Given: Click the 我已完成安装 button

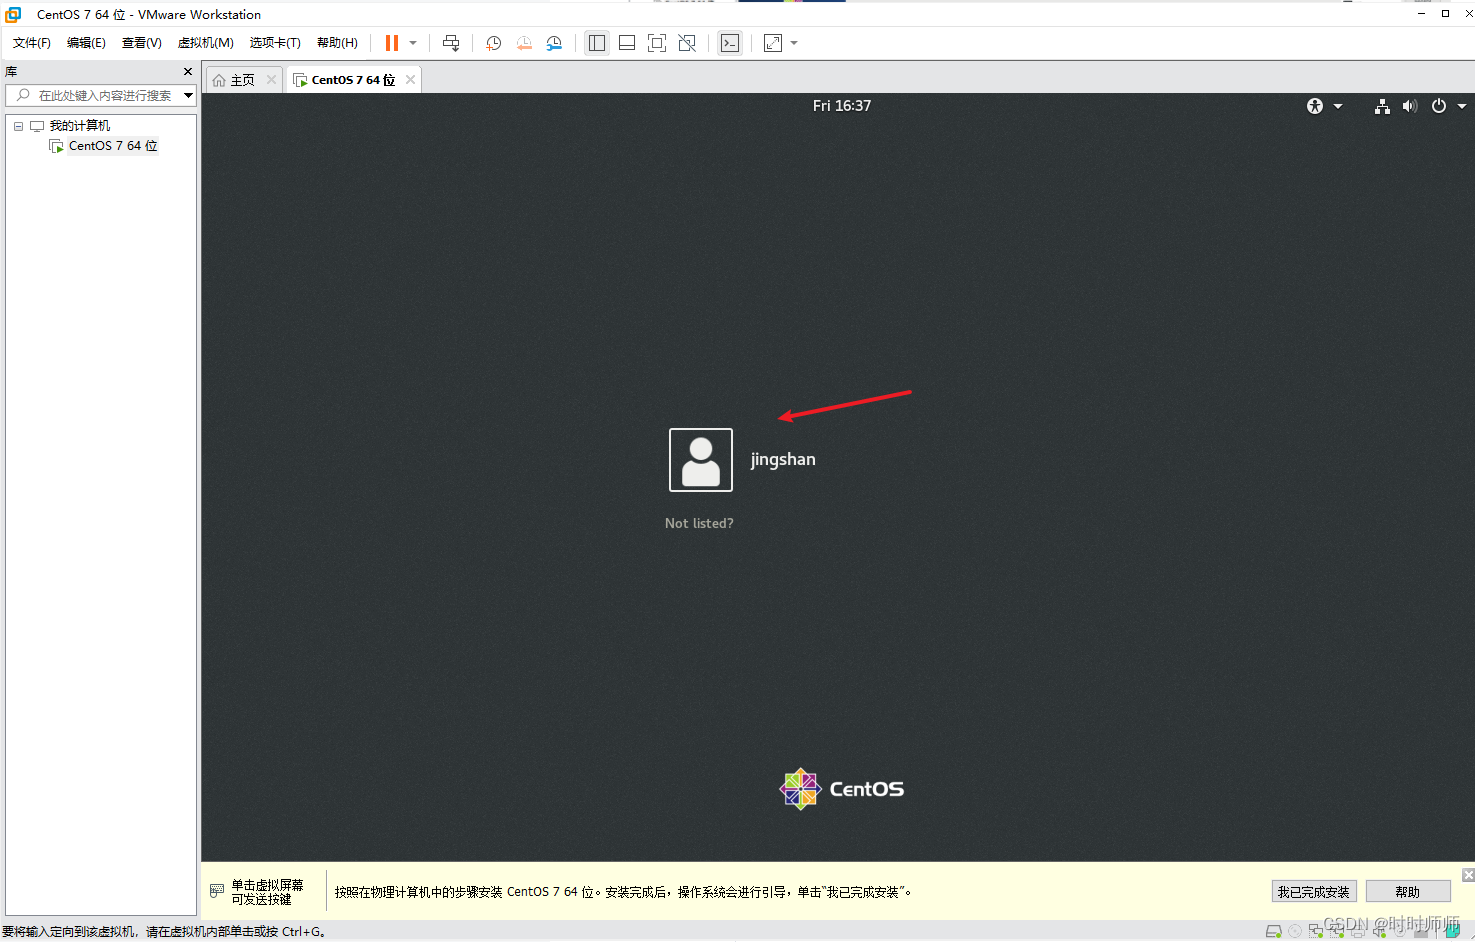Looking at the screenshot, I should click(x=1314, y=892).
